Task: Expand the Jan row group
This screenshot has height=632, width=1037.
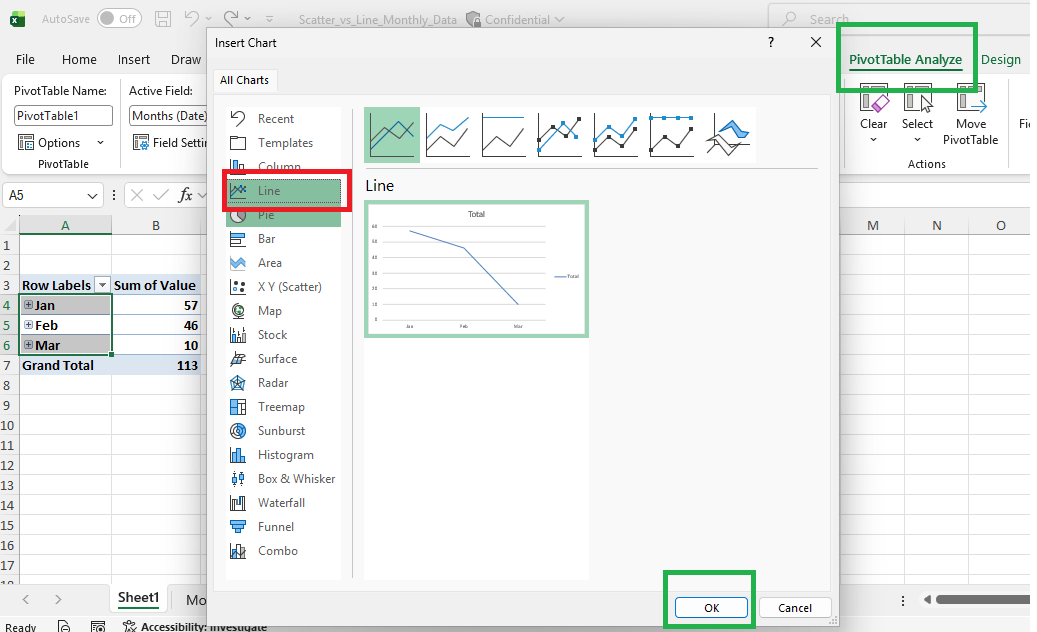Action: coord(28,305)
